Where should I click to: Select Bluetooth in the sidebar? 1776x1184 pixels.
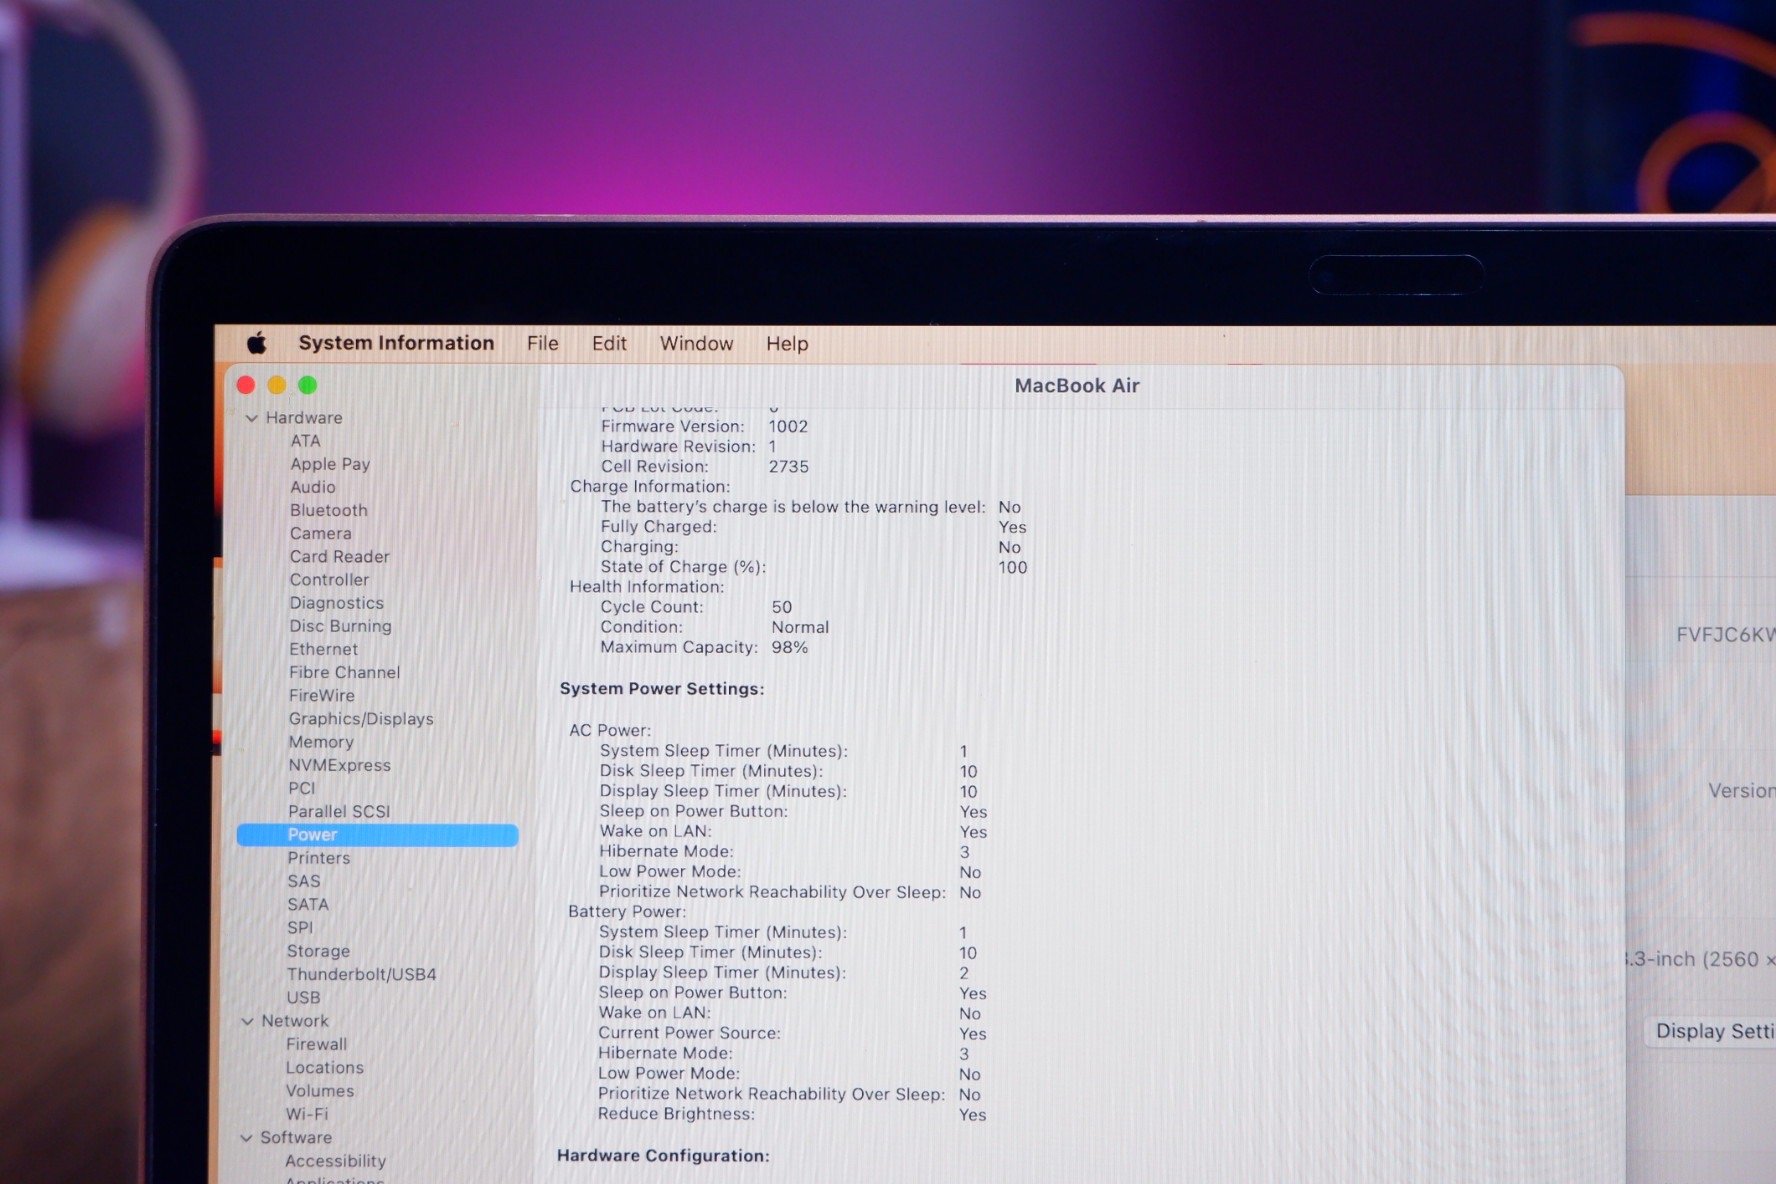[x=329, y=510]
